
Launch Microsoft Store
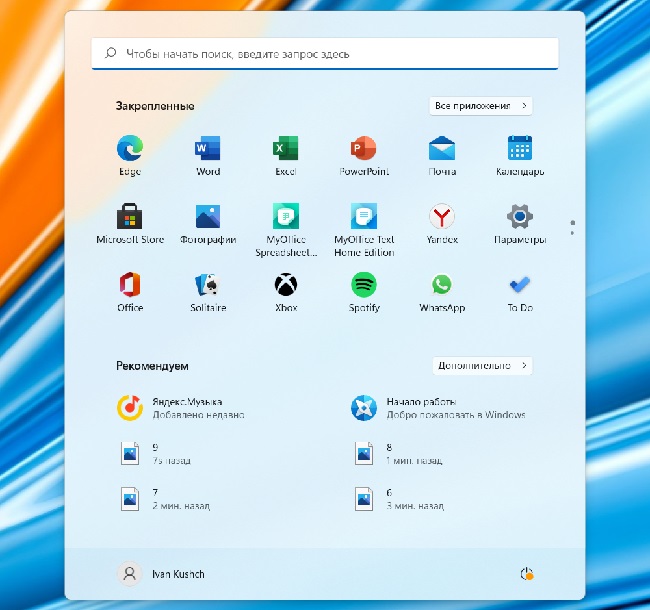tap(130, 224)
